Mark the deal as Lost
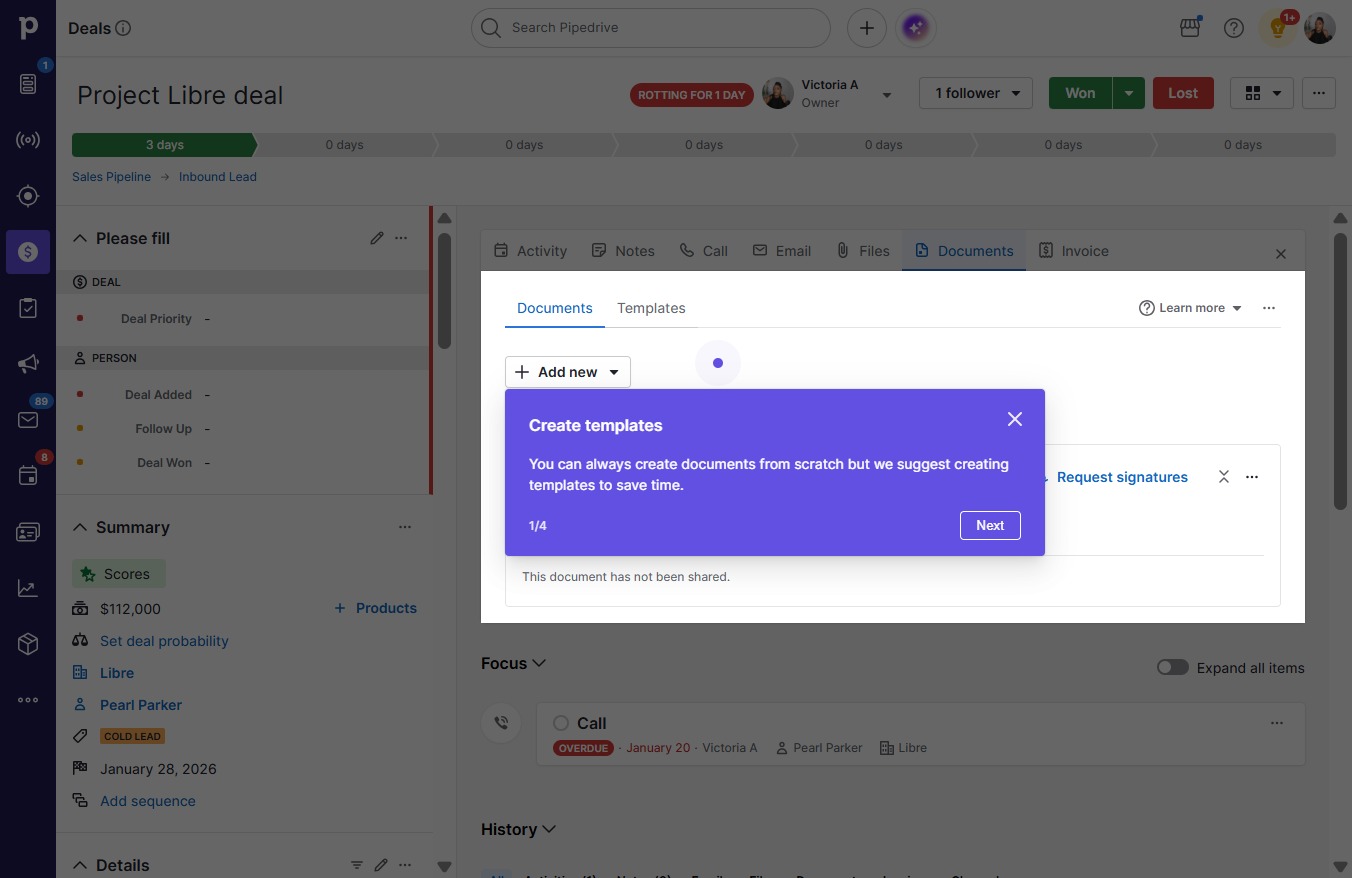This screenshot has width=1352, height=878. tap(1183, 93)
